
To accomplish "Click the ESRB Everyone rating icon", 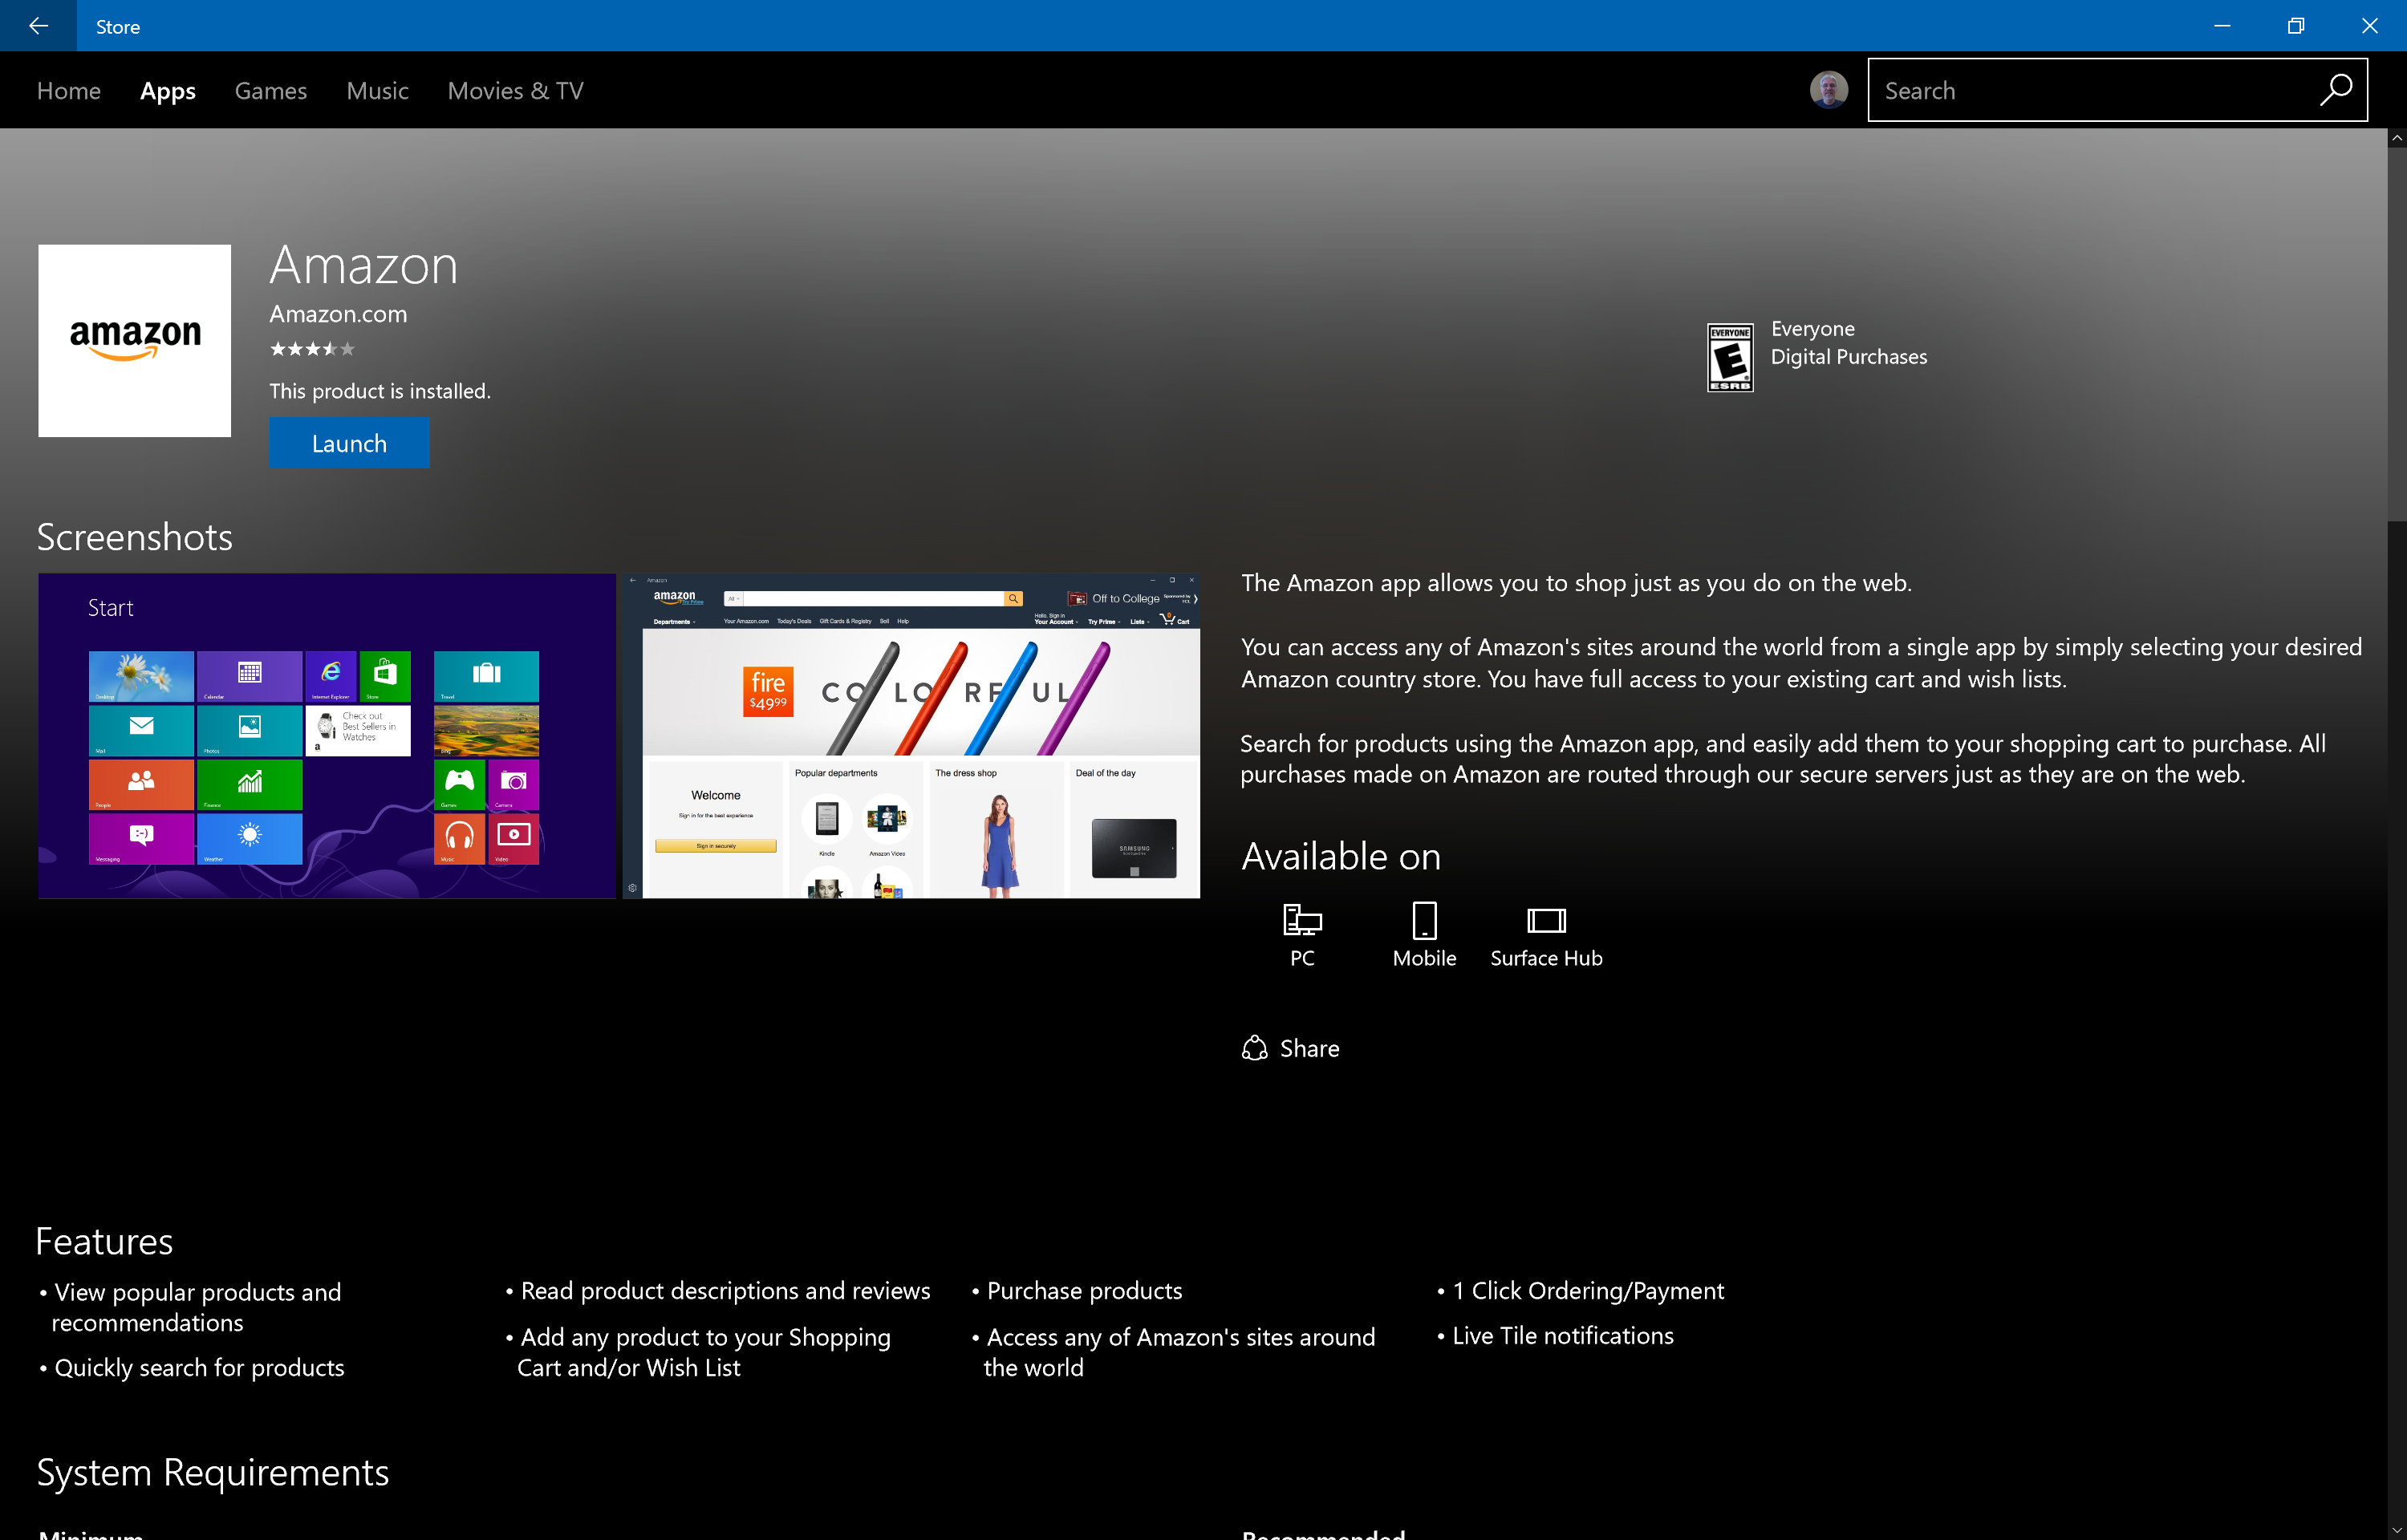I will (x=1729, y=357).
